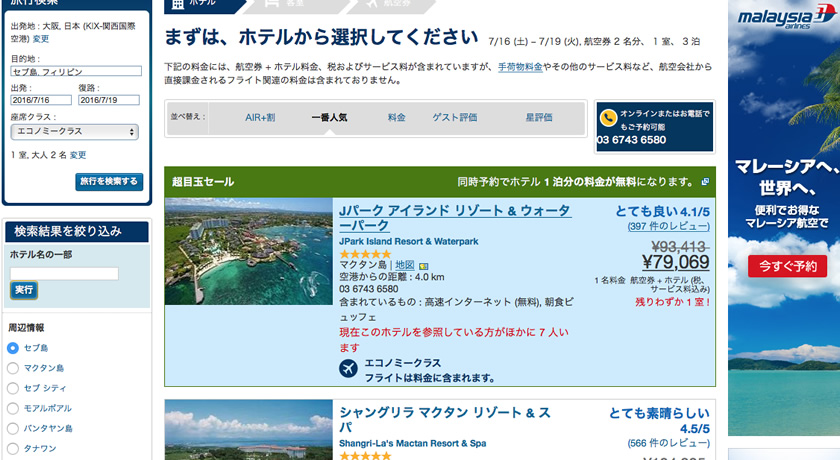Click ホテル名の一部 text input
840x460 pixels.
tap(64, 274)
